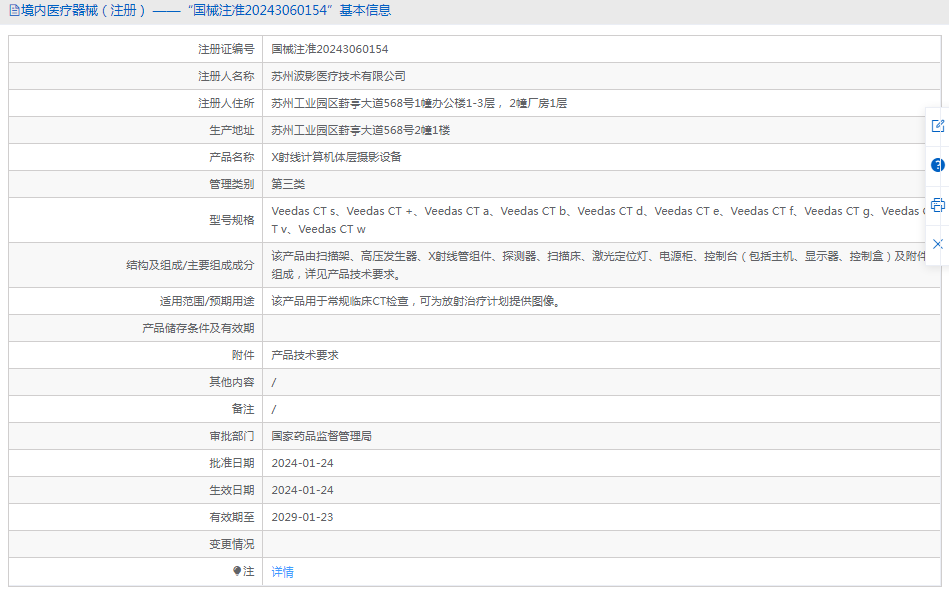The image size is (949, 596).
Task: Click the expiry date 2029-01-23
Action: pos(303,517)
